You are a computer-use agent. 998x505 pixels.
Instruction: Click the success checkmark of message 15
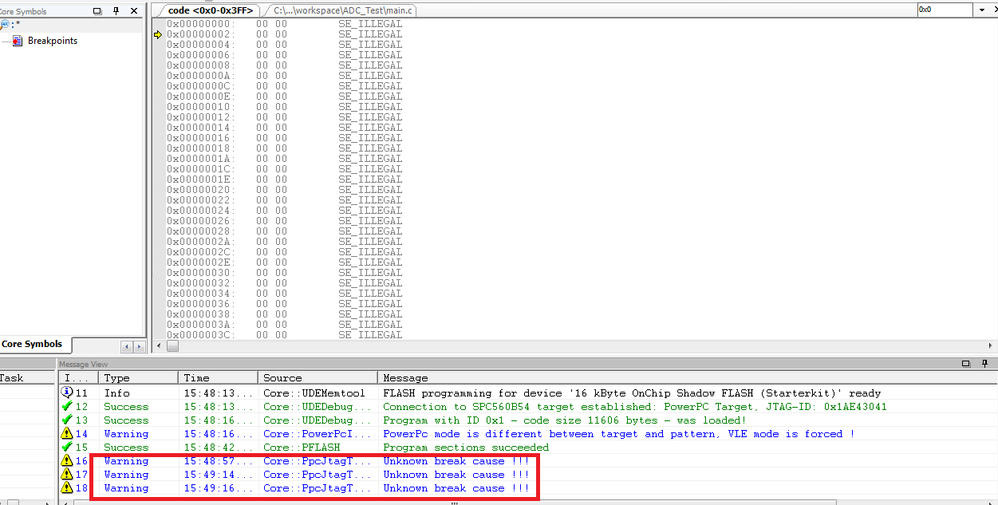pyautogui.click(x=67, y=447)
